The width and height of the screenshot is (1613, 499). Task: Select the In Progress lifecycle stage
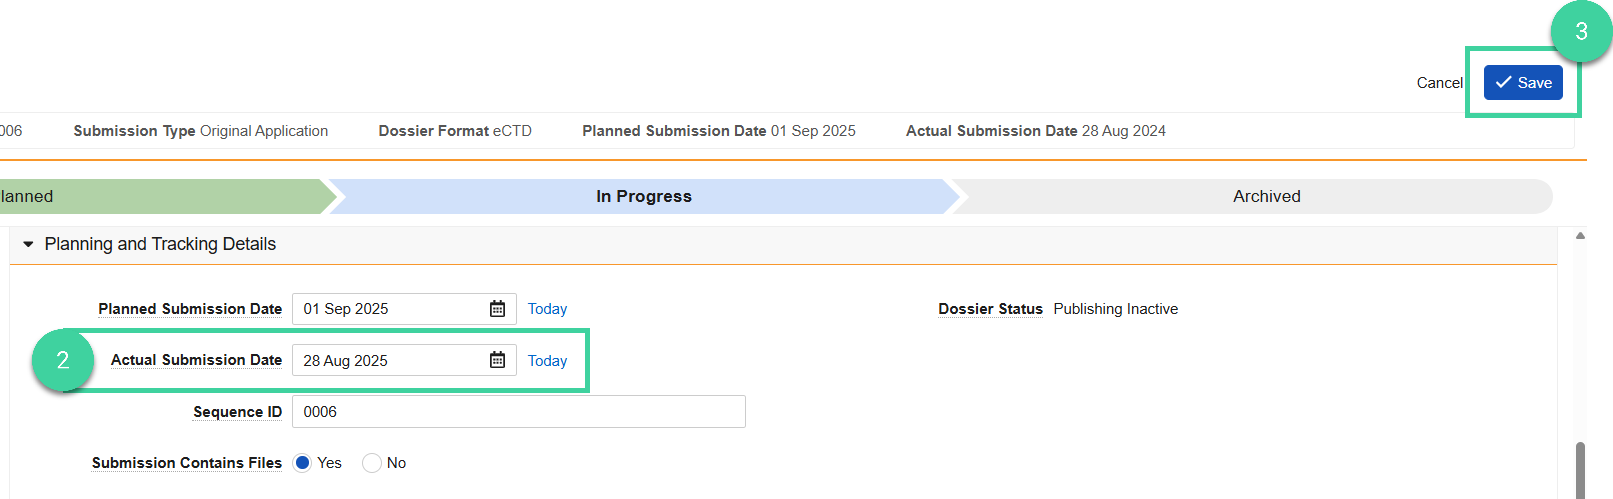pyautogui.click(x=644, y=197)
